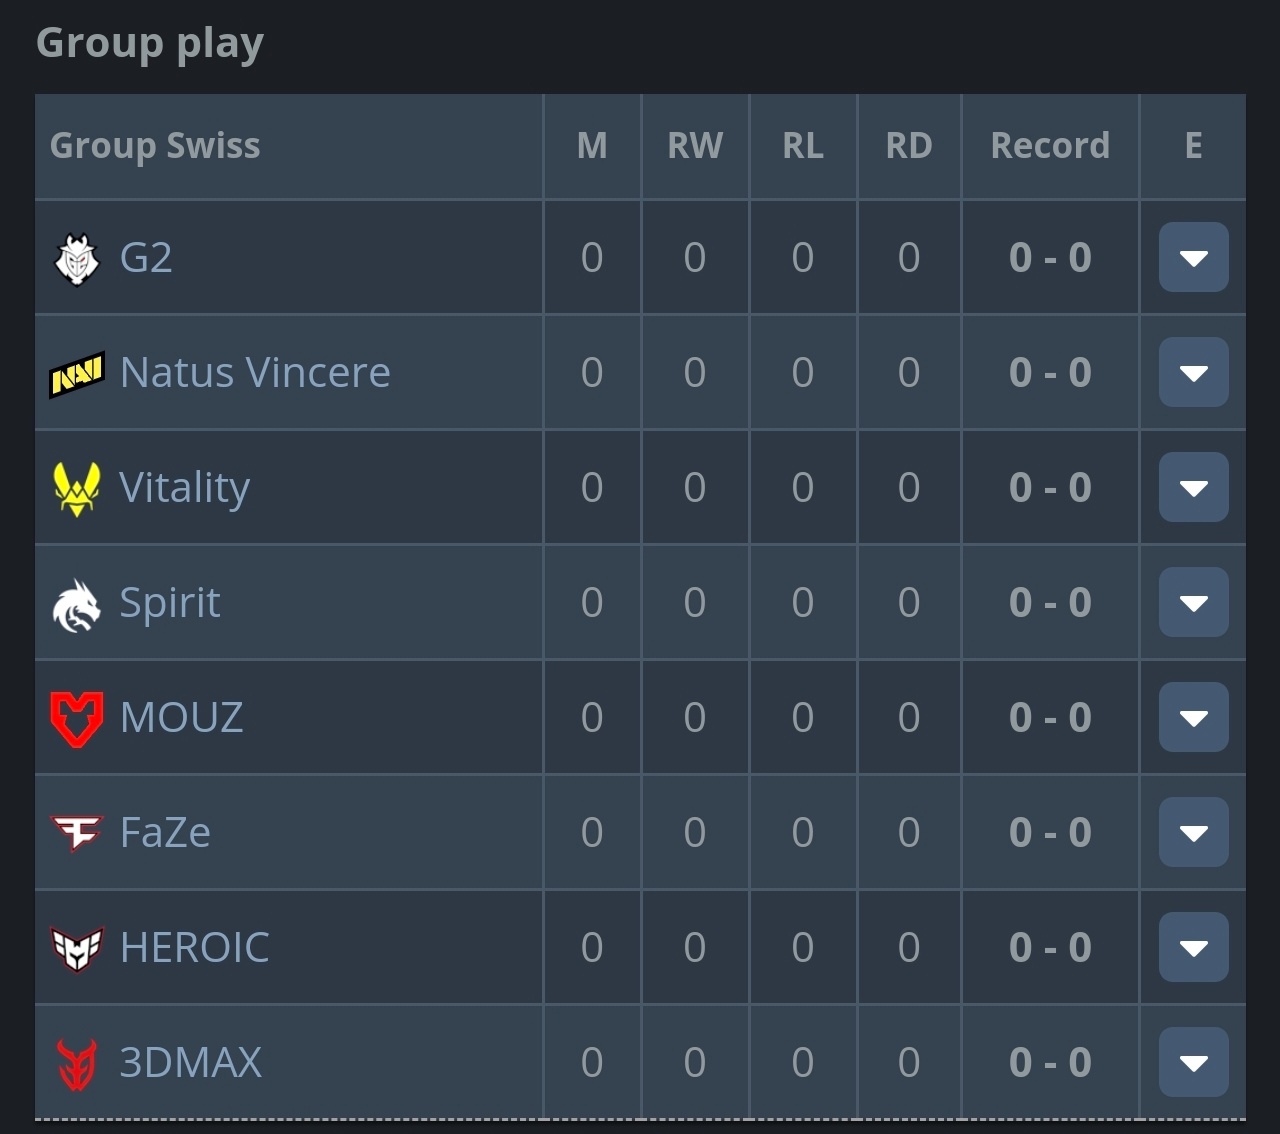Screen dimensions: 1280x1134
Task: Click the MOUZ red heart logo
Action: pyautogui.click(x=77, y=719)
